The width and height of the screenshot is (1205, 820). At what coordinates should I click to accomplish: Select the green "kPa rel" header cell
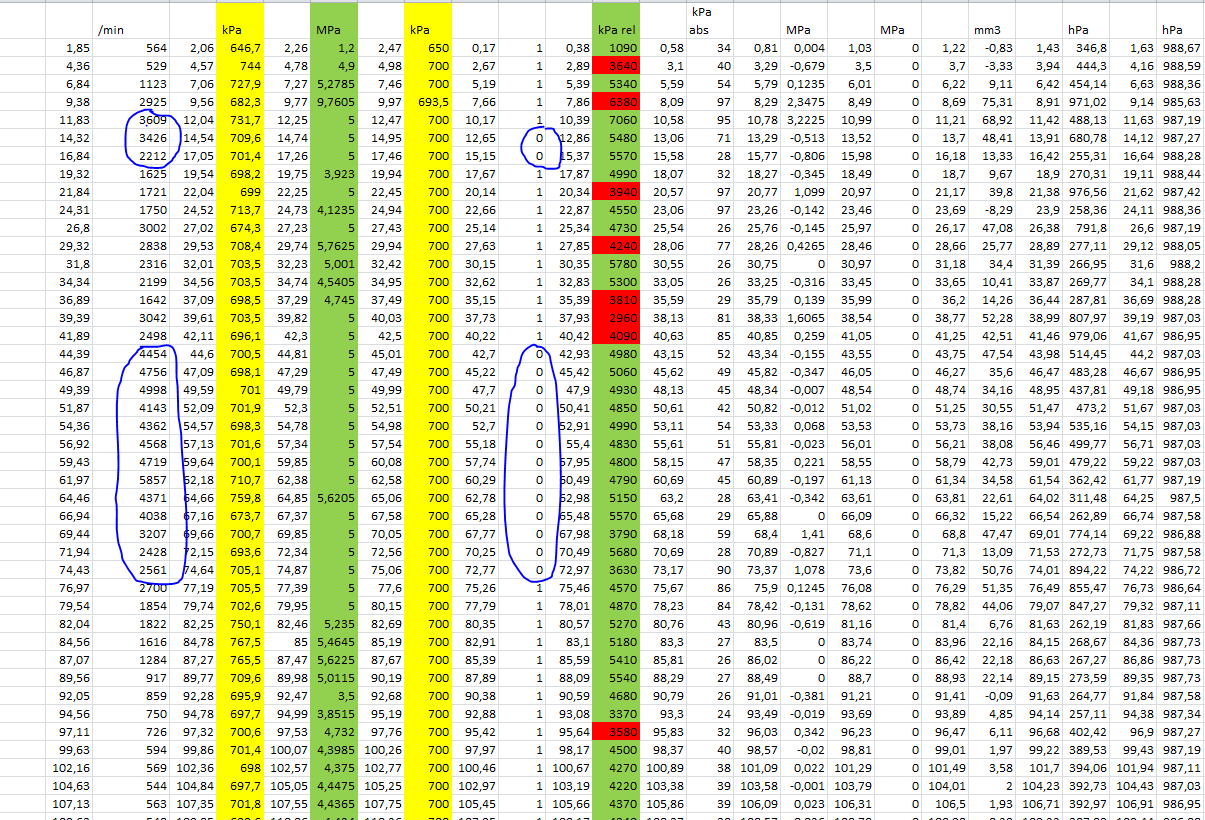pos(617,30)
